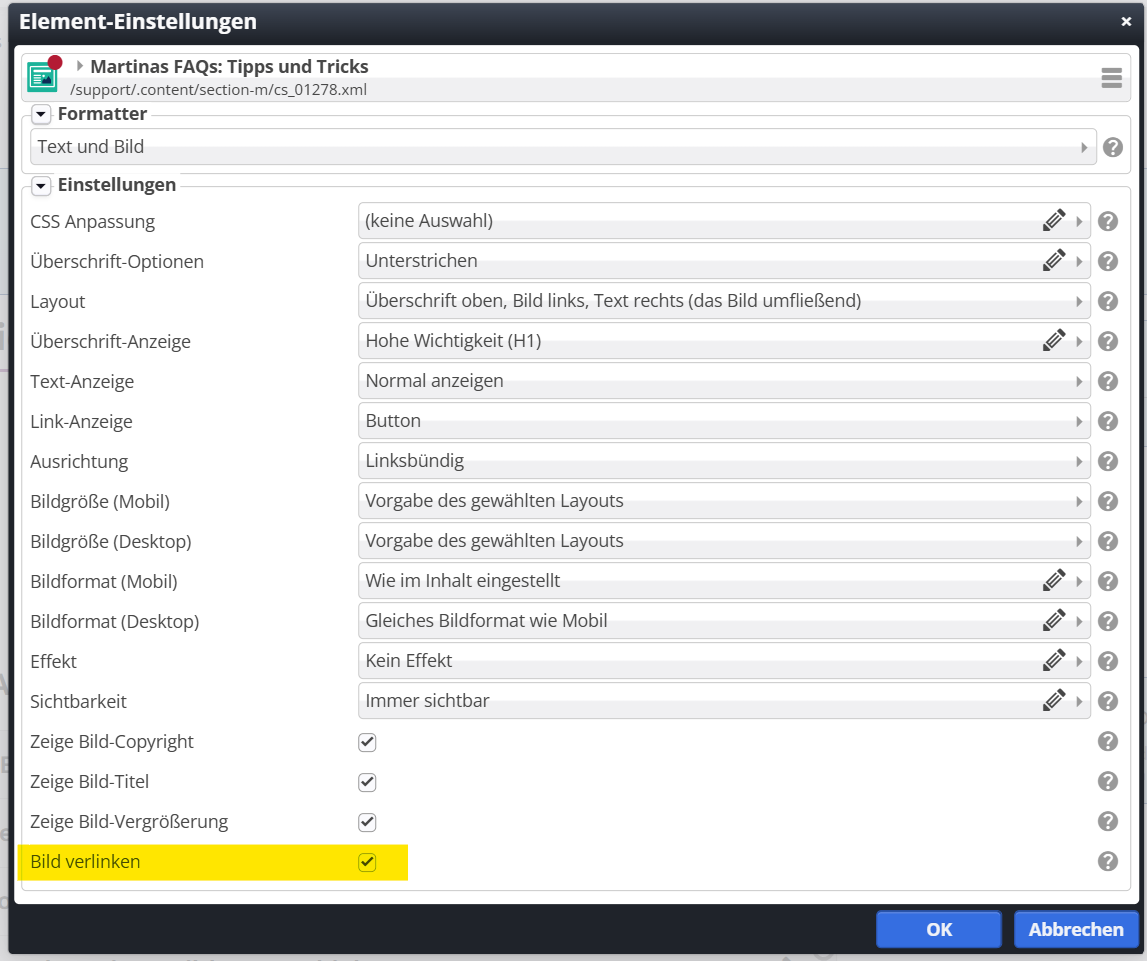Viewport: 1147px width, 961px height.
Task: Collapse the Formatter section
Action: click(41, 114)
